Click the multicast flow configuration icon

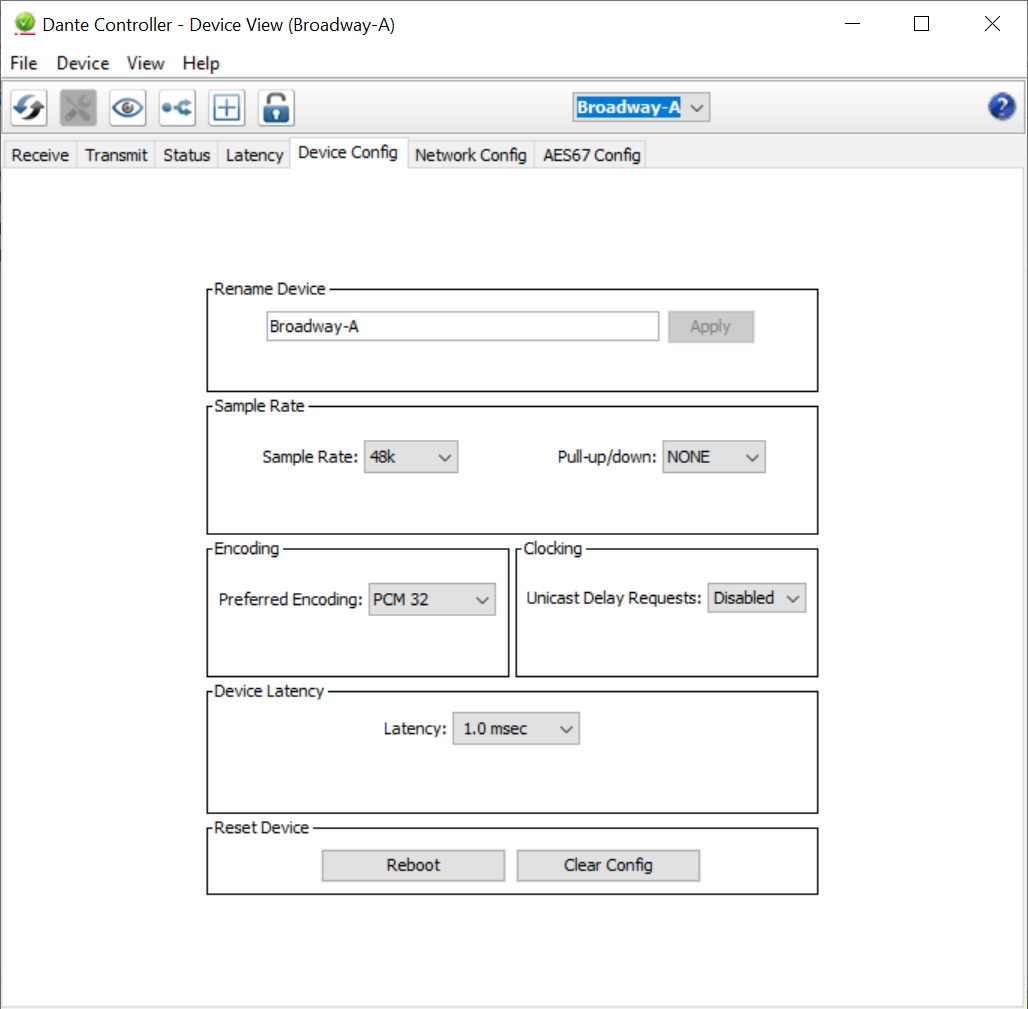coord(177,108)
